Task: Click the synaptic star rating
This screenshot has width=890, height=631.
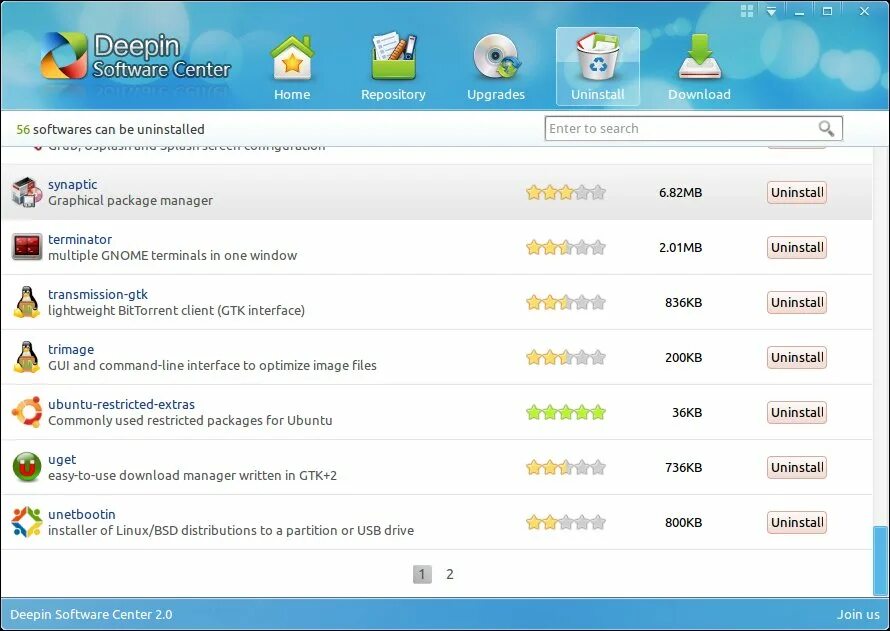Action: point(566,192)
